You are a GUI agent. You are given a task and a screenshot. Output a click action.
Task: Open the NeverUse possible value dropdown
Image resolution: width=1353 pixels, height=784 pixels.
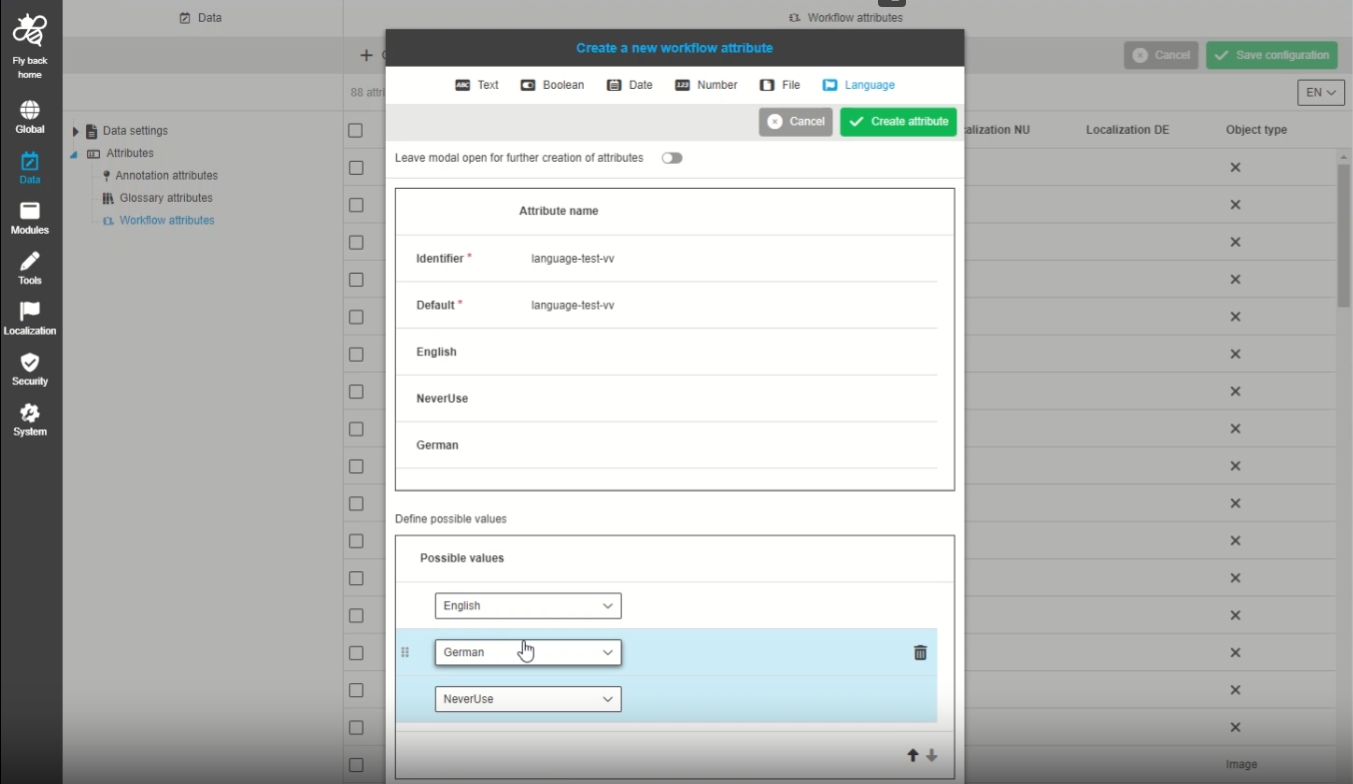pyautogui.click(x=528, y=699)
